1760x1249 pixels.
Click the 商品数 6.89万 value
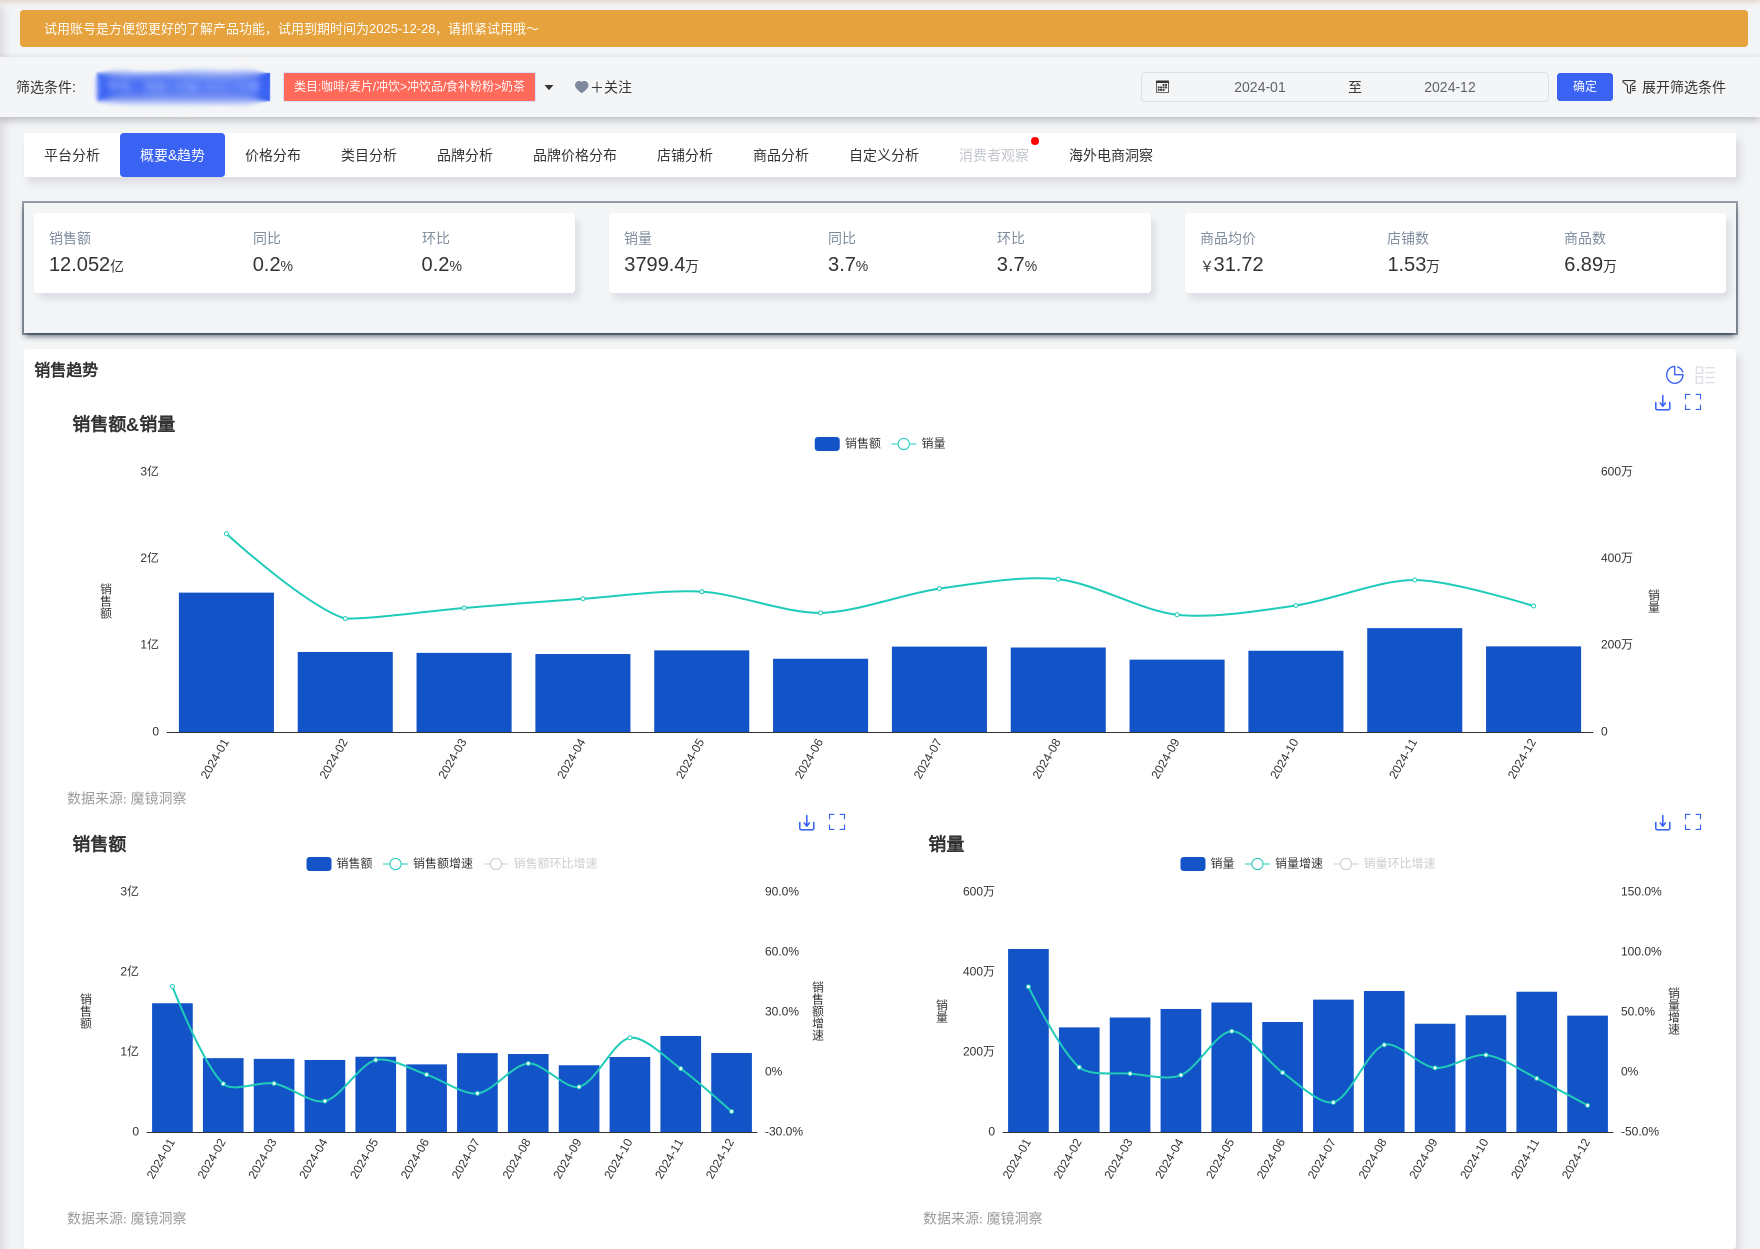pyautogui.click(x=1590, y=265)
